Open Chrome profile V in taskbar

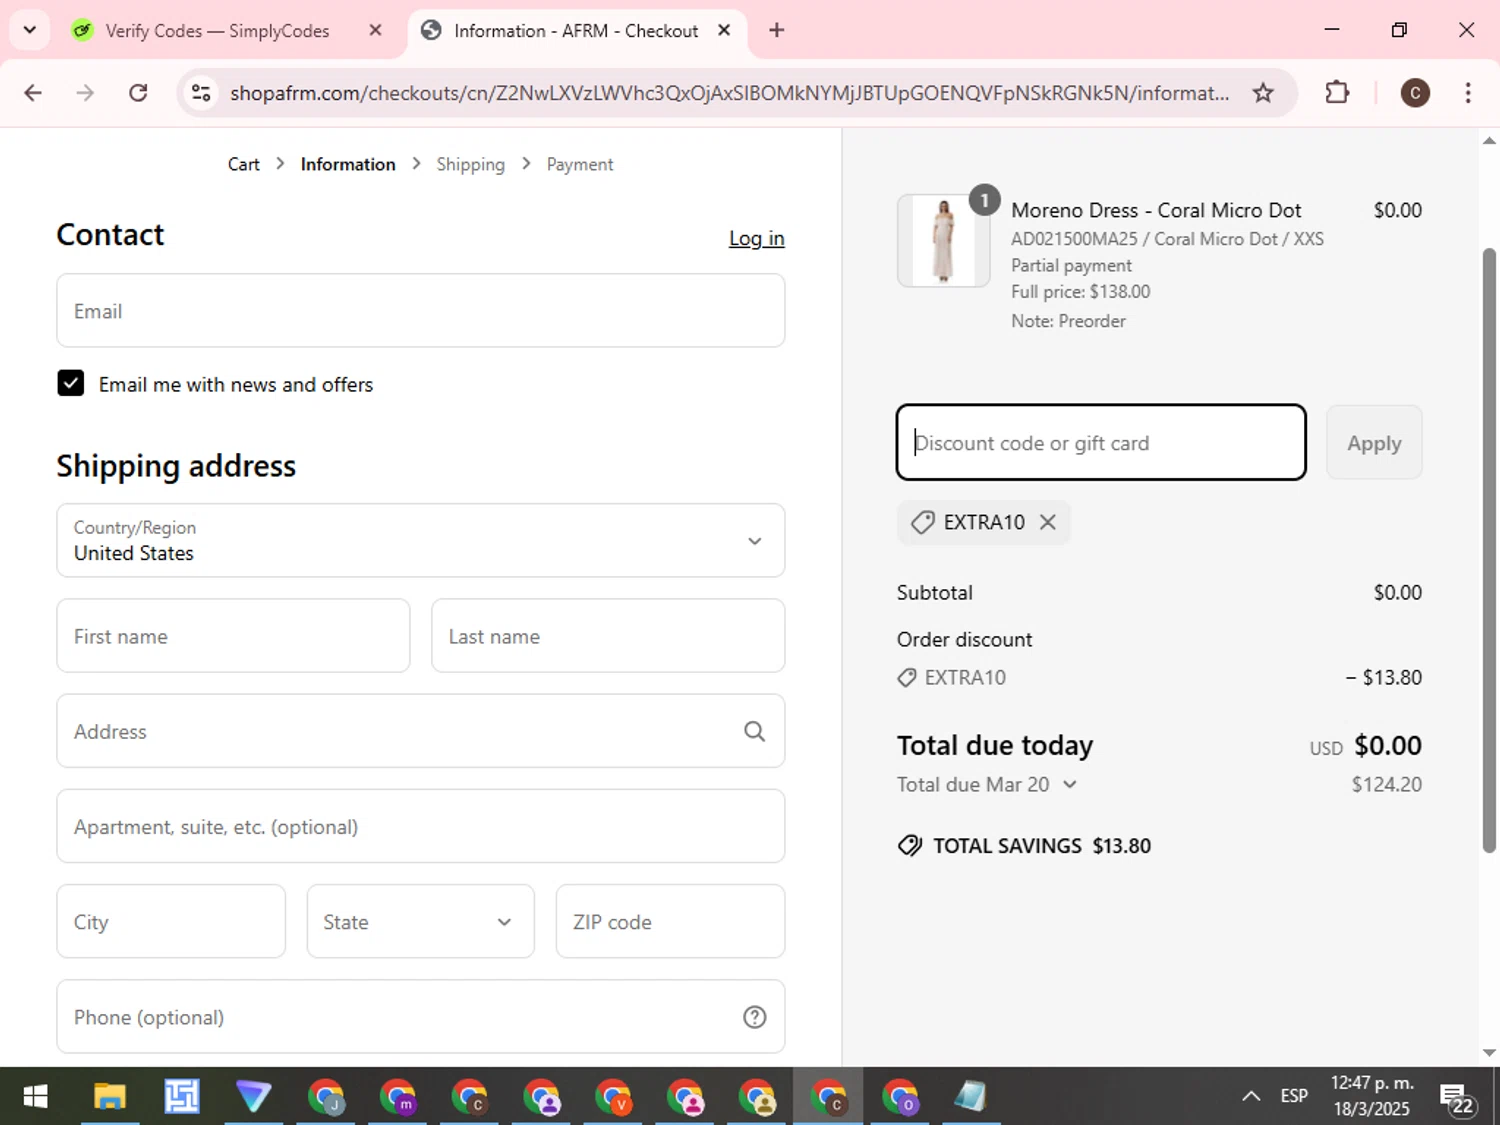[x=613, y=1097]
